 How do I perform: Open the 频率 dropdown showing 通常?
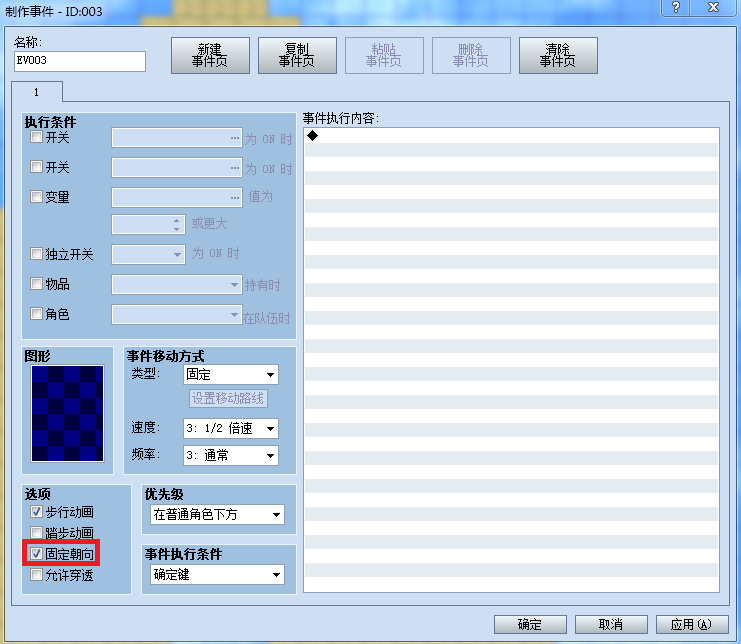231,455
